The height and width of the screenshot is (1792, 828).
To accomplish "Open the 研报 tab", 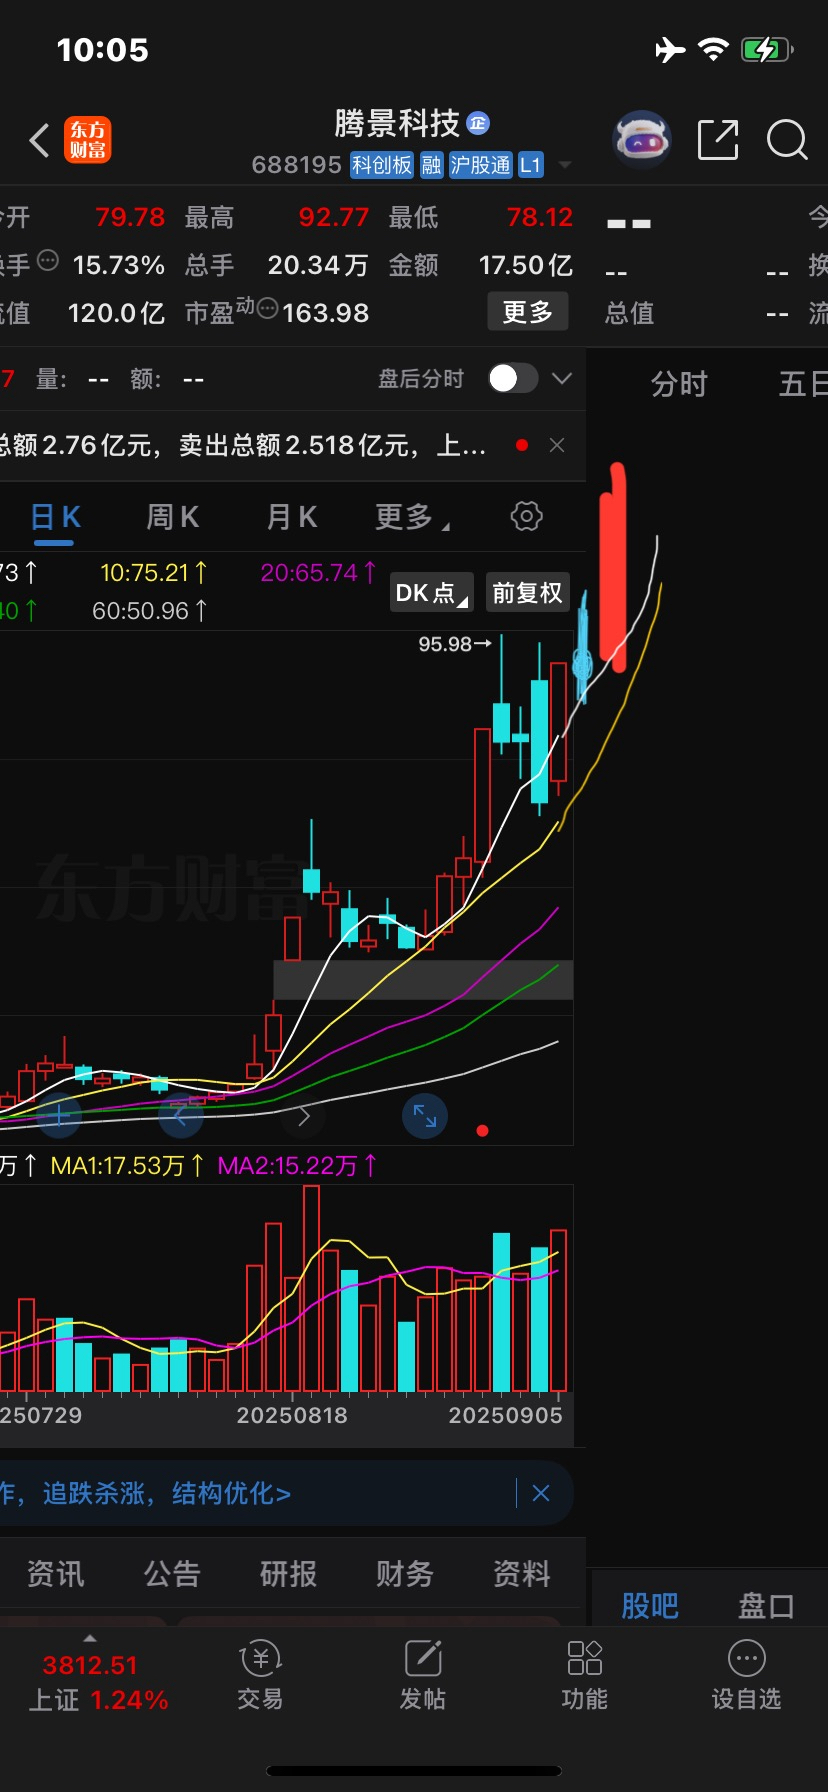I will 288,1574.
